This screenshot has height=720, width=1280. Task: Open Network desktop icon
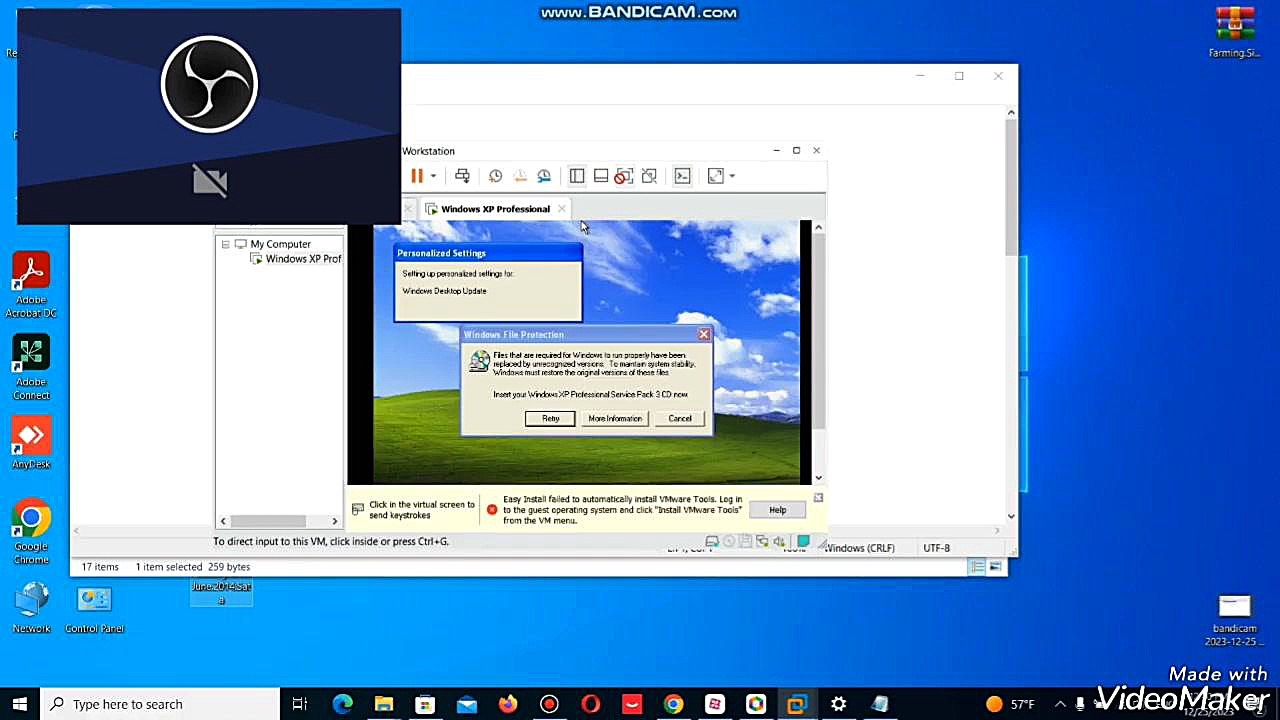tap(31, 608)
